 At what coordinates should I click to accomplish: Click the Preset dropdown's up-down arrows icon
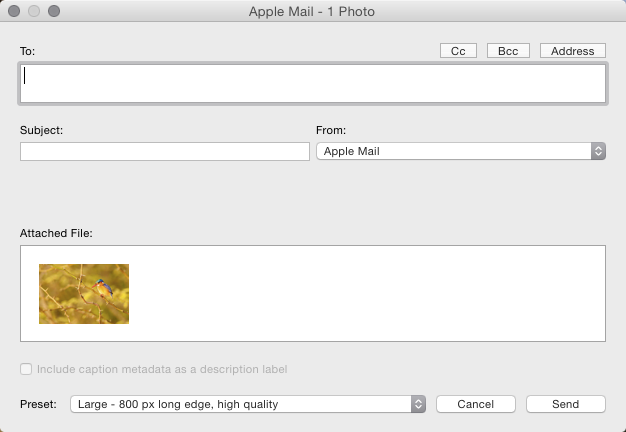coord(418,404)
